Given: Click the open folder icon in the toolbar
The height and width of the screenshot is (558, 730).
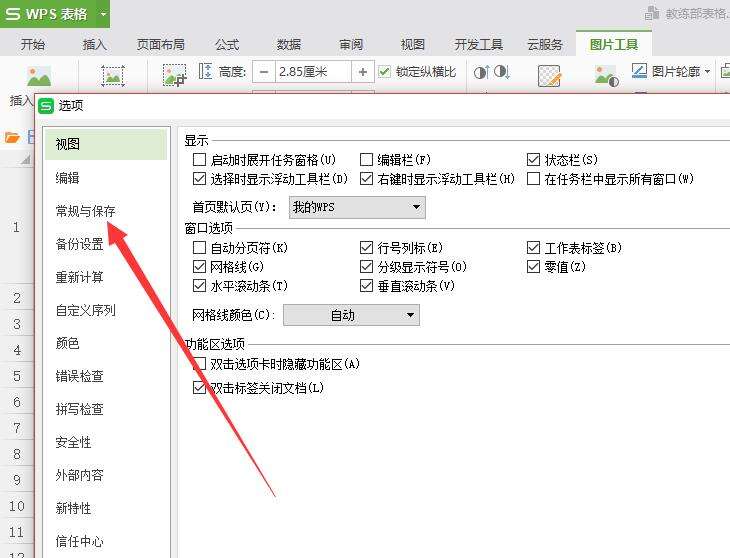Looking at the screenshot, I should click(12, 137).
